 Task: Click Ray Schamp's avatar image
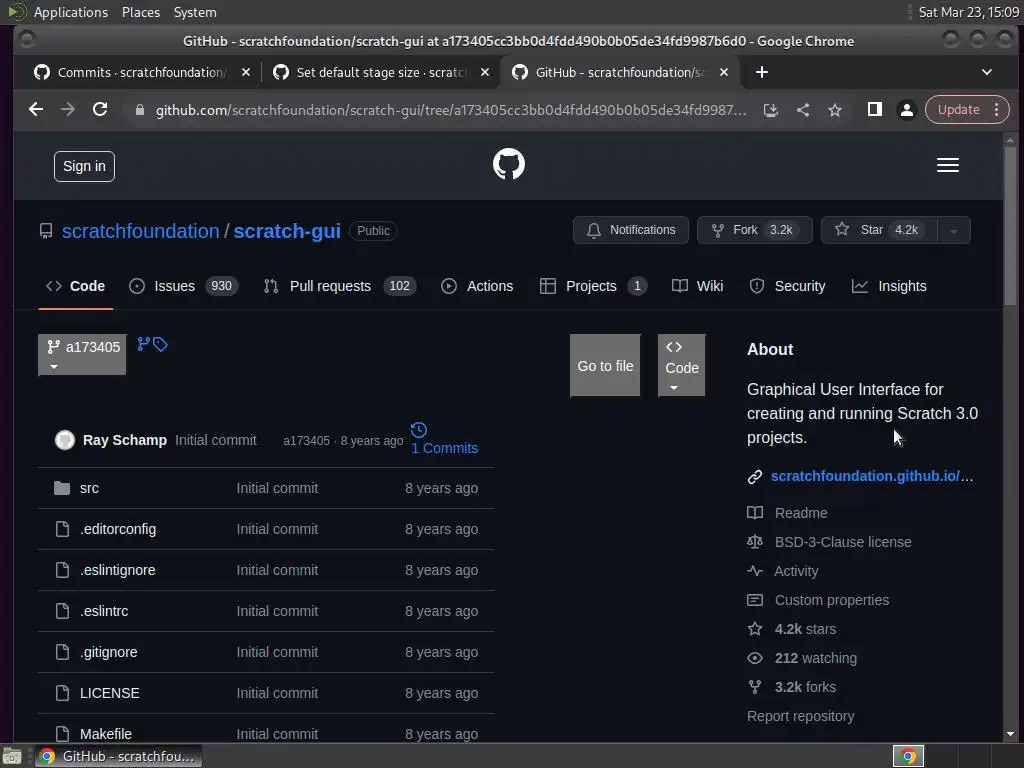coord(65,440)
